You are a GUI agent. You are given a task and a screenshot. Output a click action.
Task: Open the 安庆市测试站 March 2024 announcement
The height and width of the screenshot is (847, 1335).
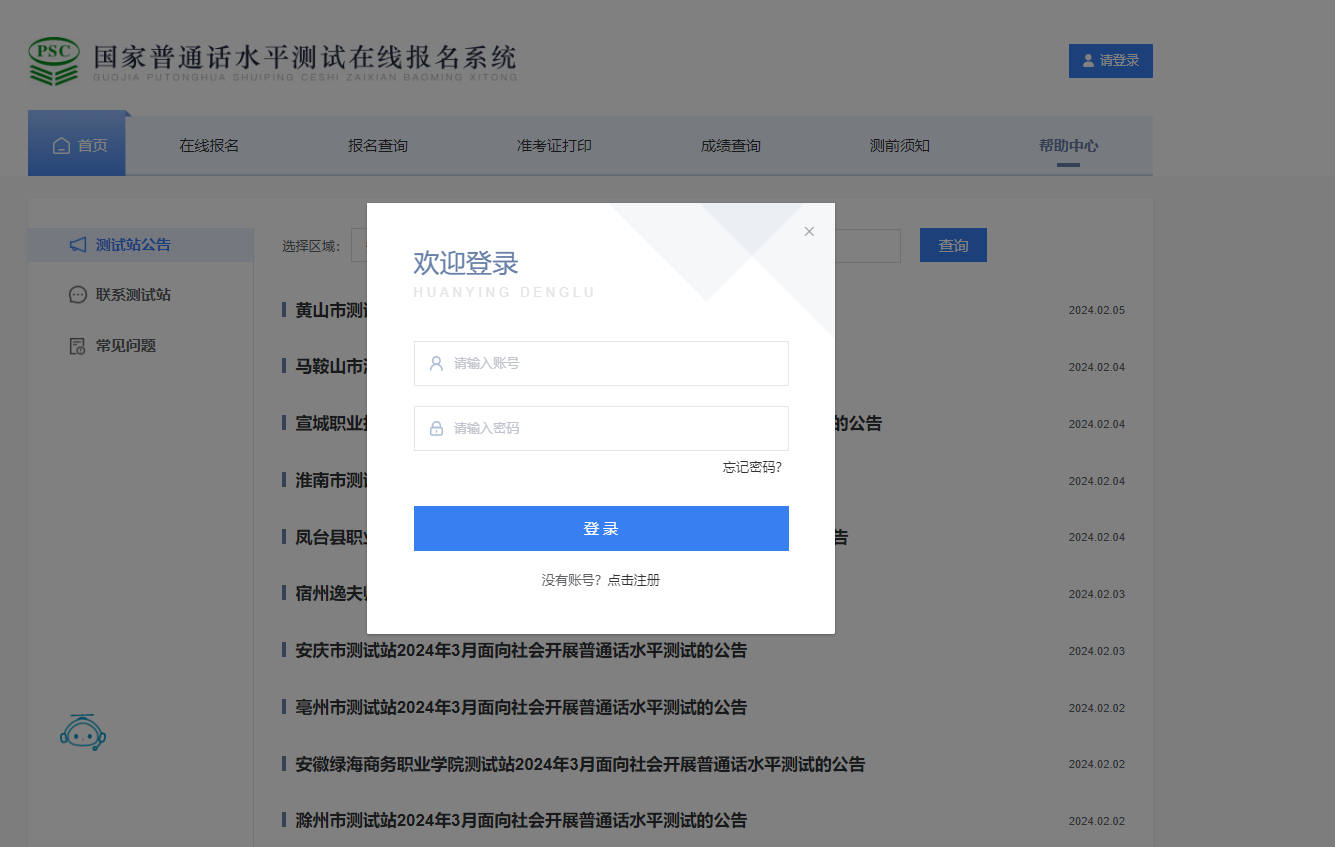coord(521,651)
